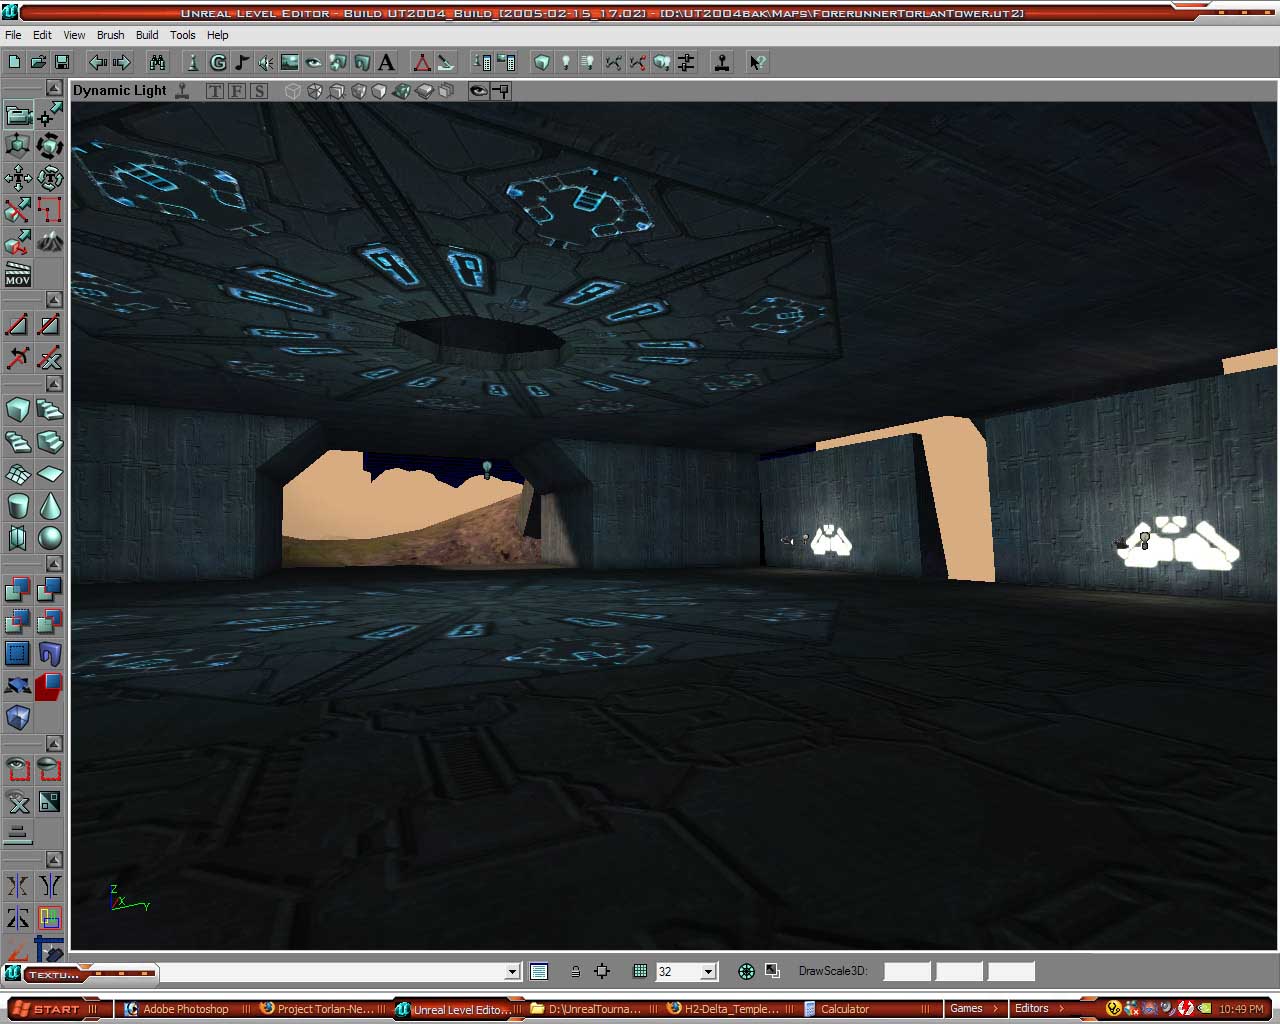Viewport: 1280px width, 1024px height.
Task: Open the Texture browser picture icon
Action: click(x=290, y=62)
